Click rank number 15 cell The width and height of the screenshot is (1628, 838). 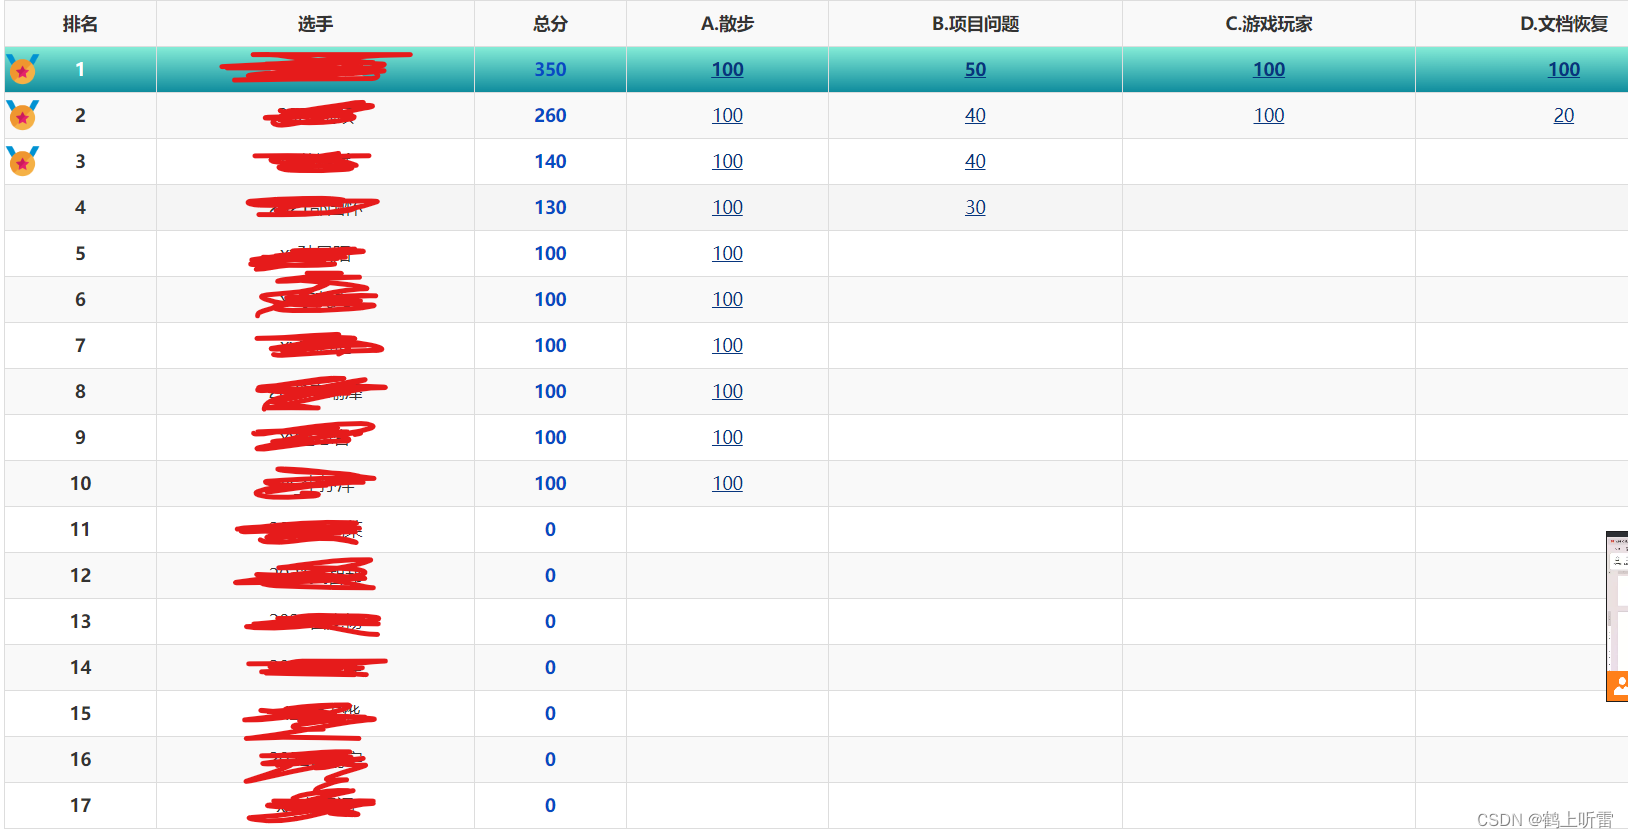[80, 713]
